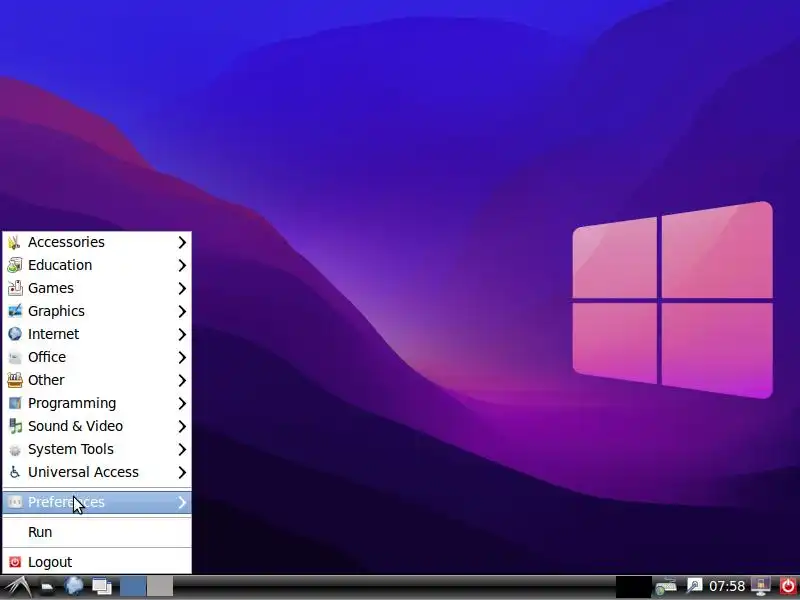The width and height of the screenshot is (800, 600).
Task: Expand Universal Access submenu arrow
Action: point(182,472)
